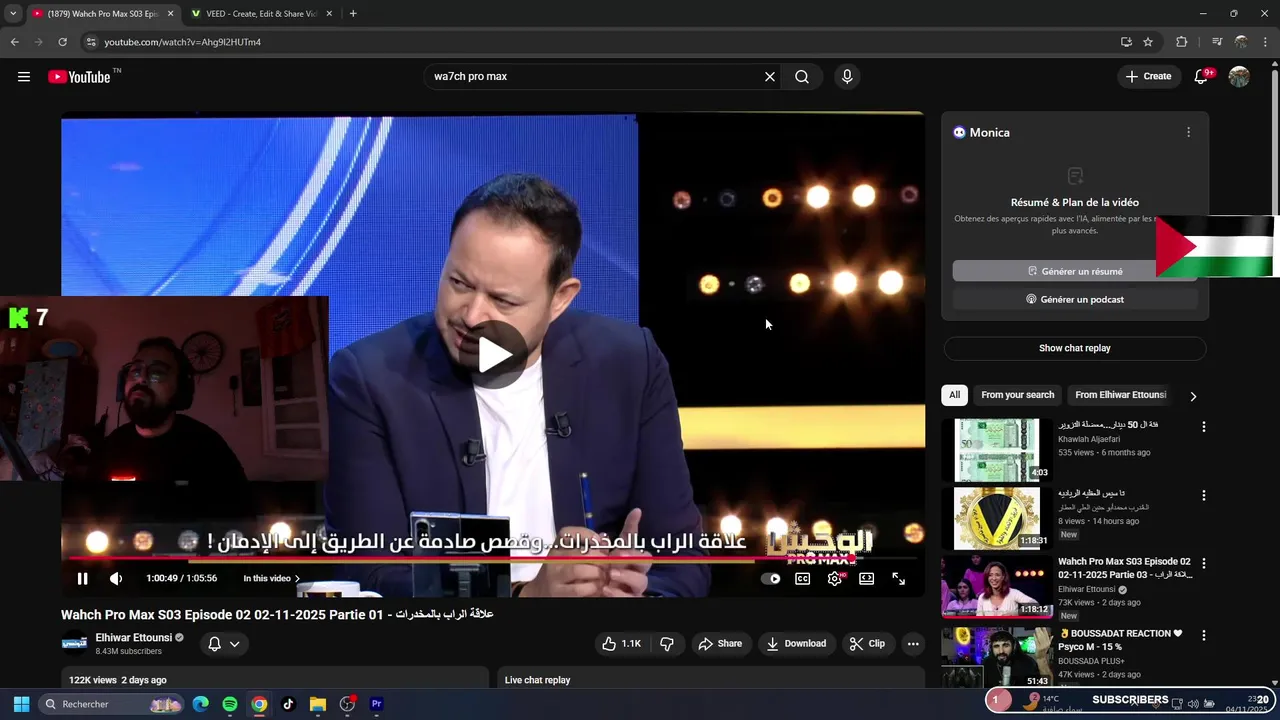Open the Chrome three-dot menu

pos(1265,42)
